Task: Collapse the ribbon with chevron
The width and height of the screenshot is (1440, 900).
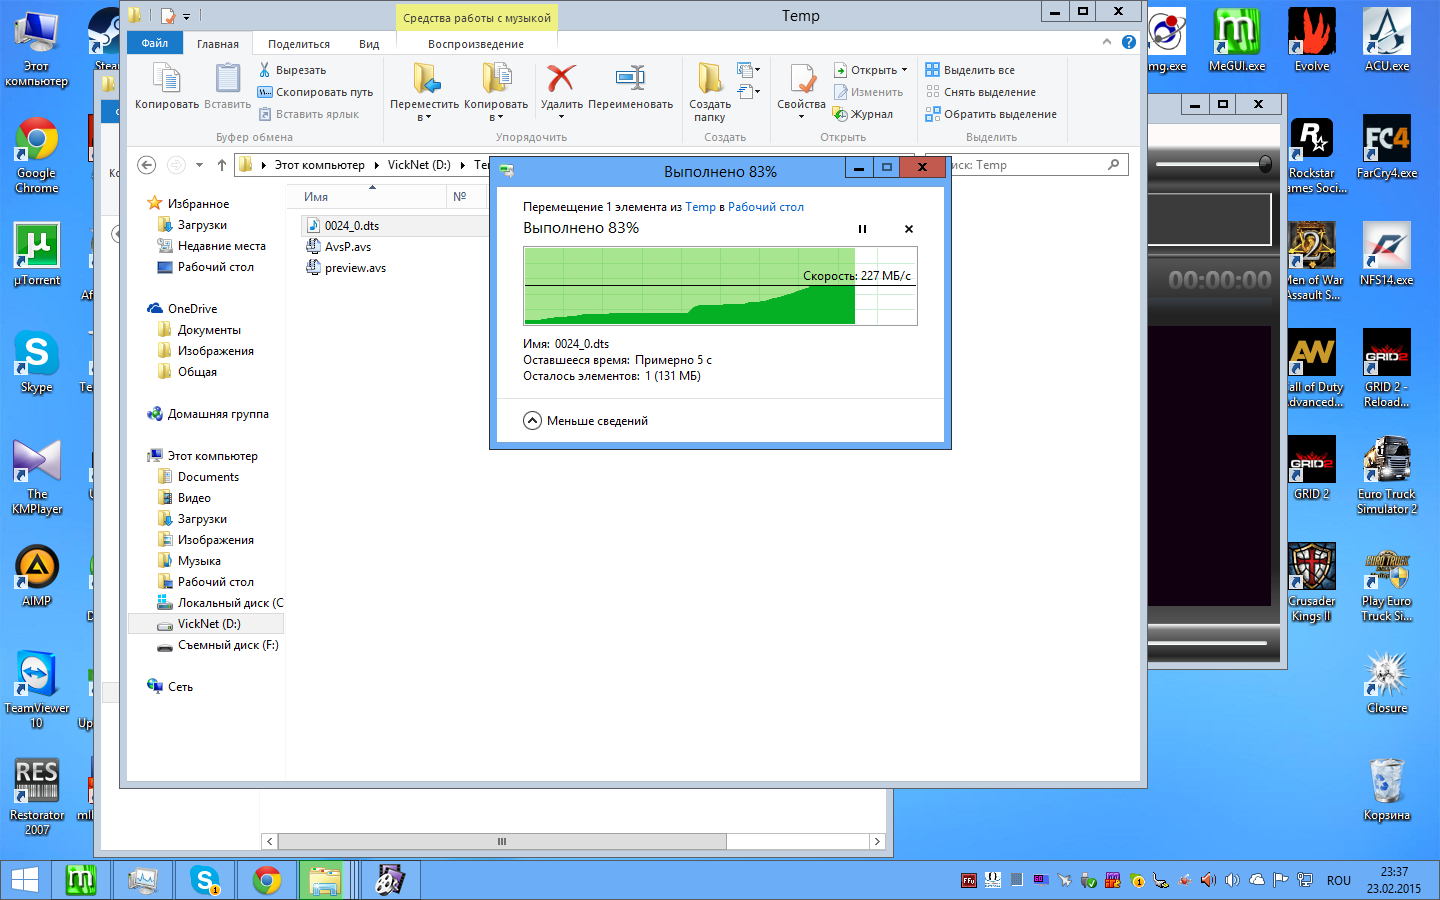Action: click(x=1107, y=42)
